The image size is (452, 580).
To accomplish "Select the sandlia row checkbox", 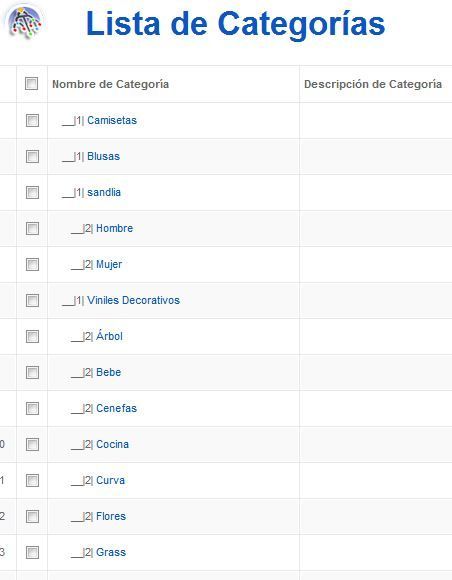I will coord(32,192).
